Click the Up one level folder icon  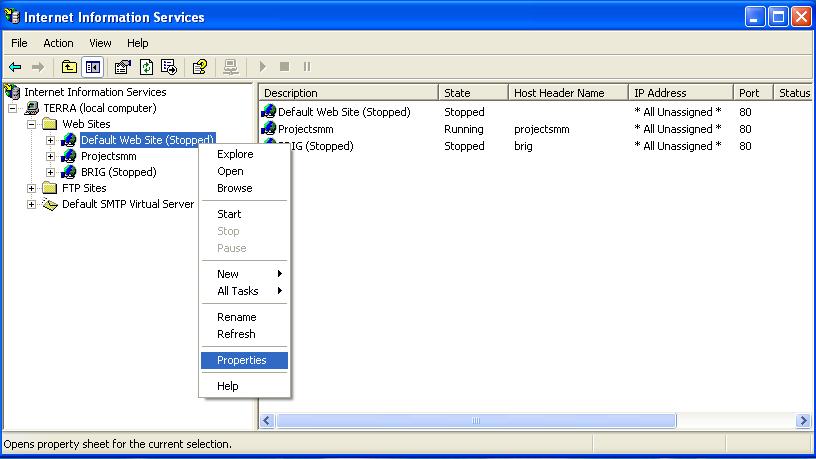(69, 67)
